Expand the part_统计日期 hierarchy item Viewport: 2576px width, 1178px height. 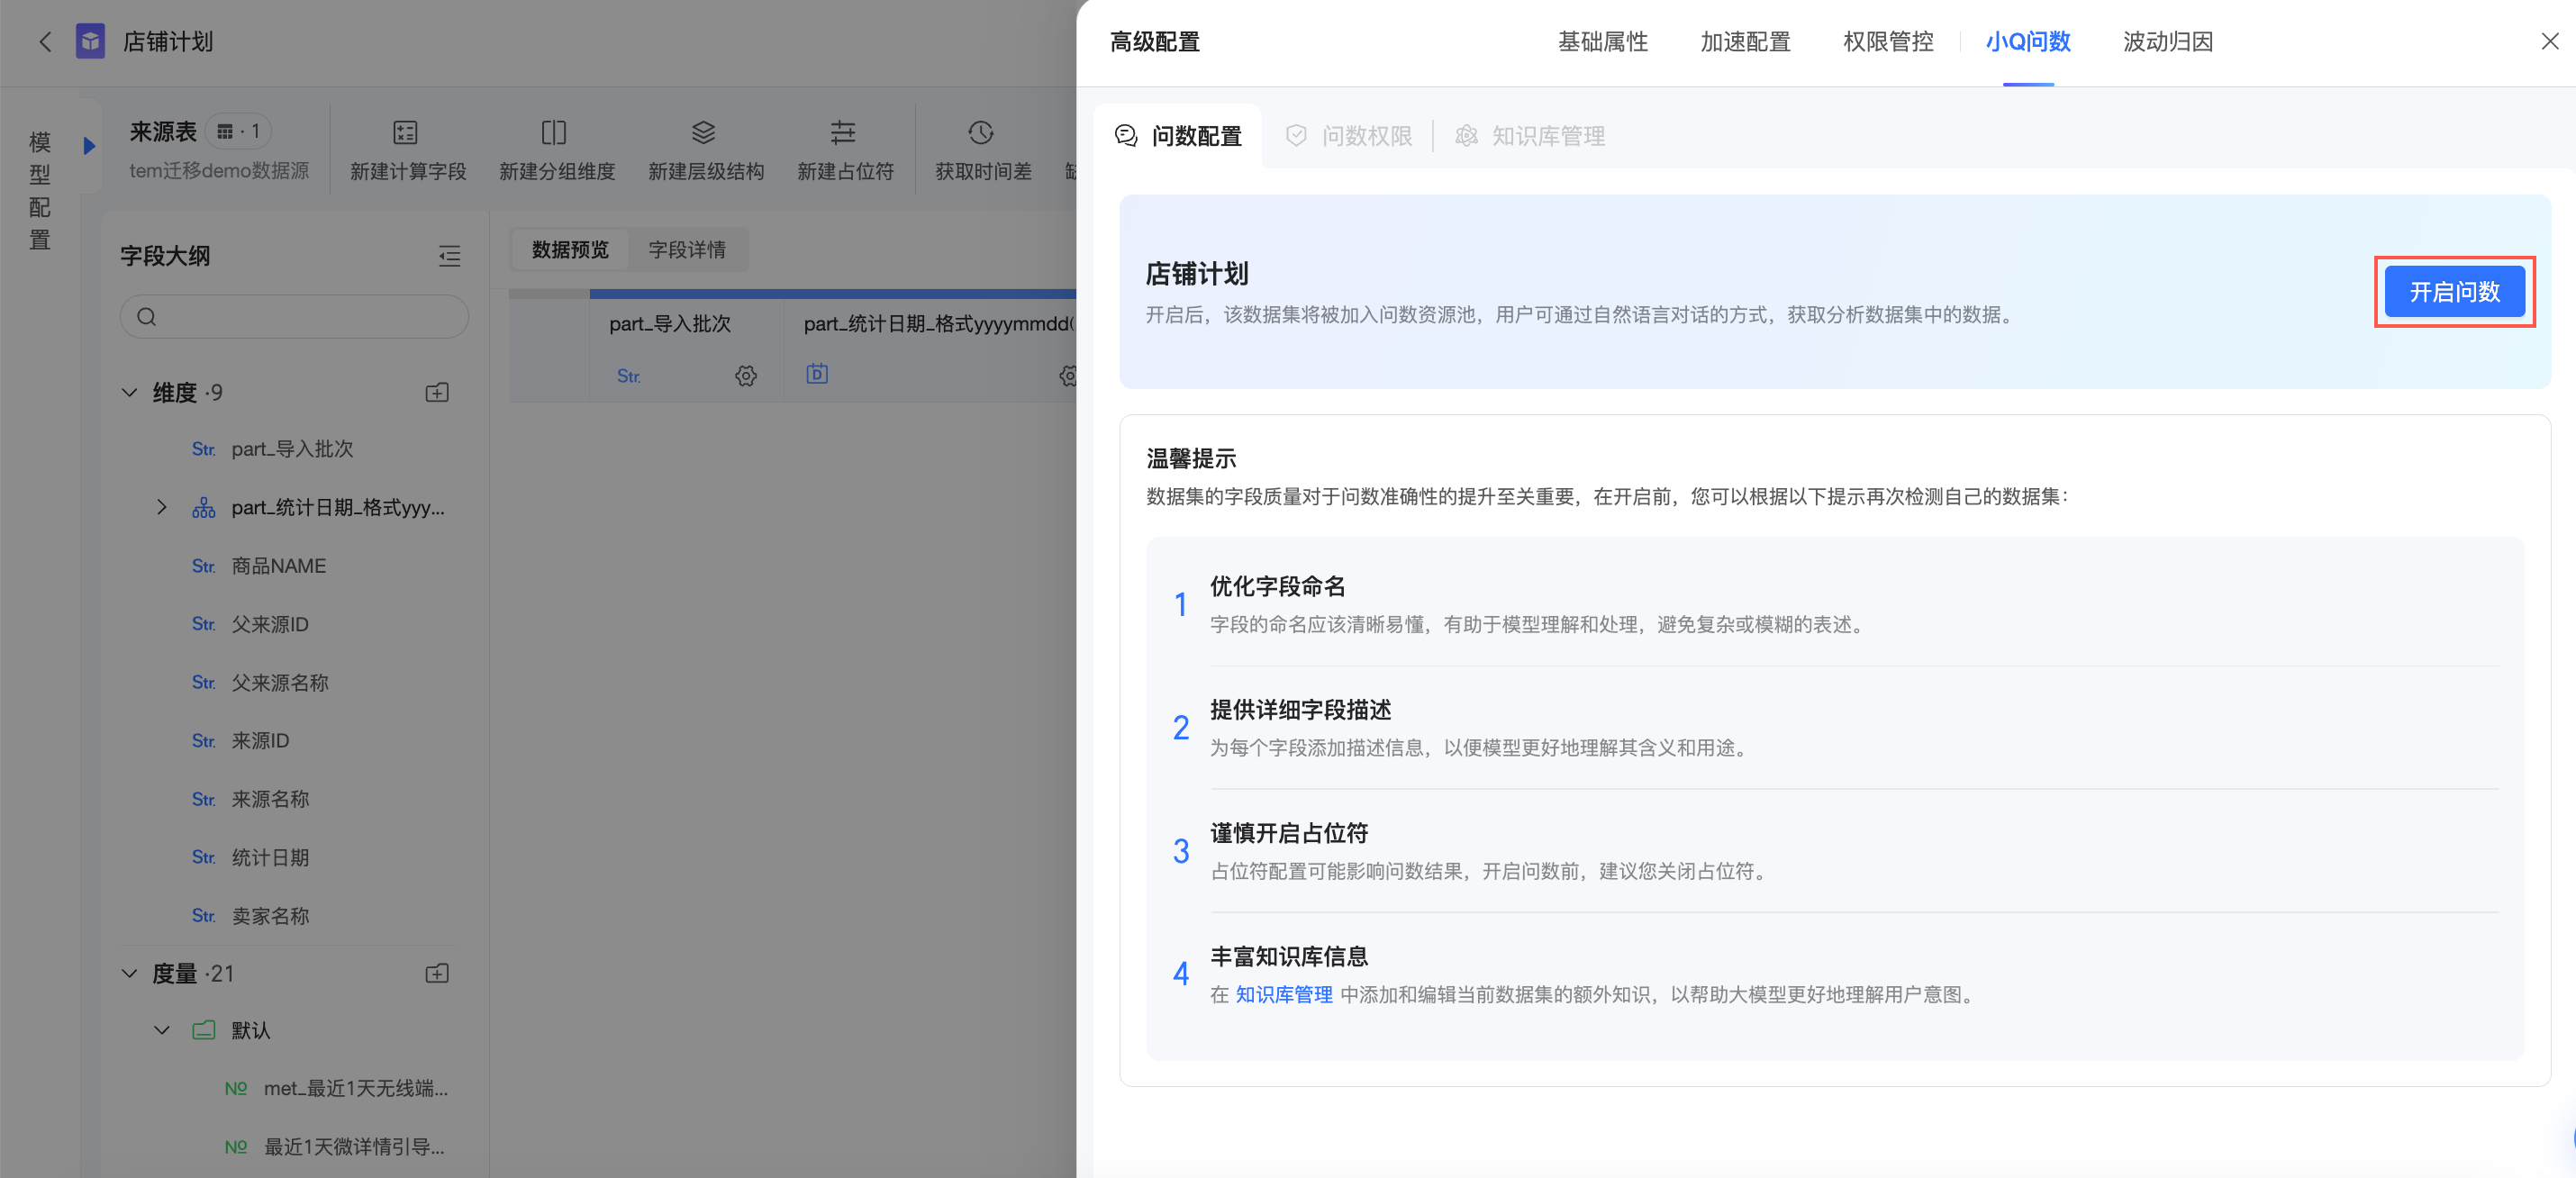pyautogui.click(x=162, y=507)
